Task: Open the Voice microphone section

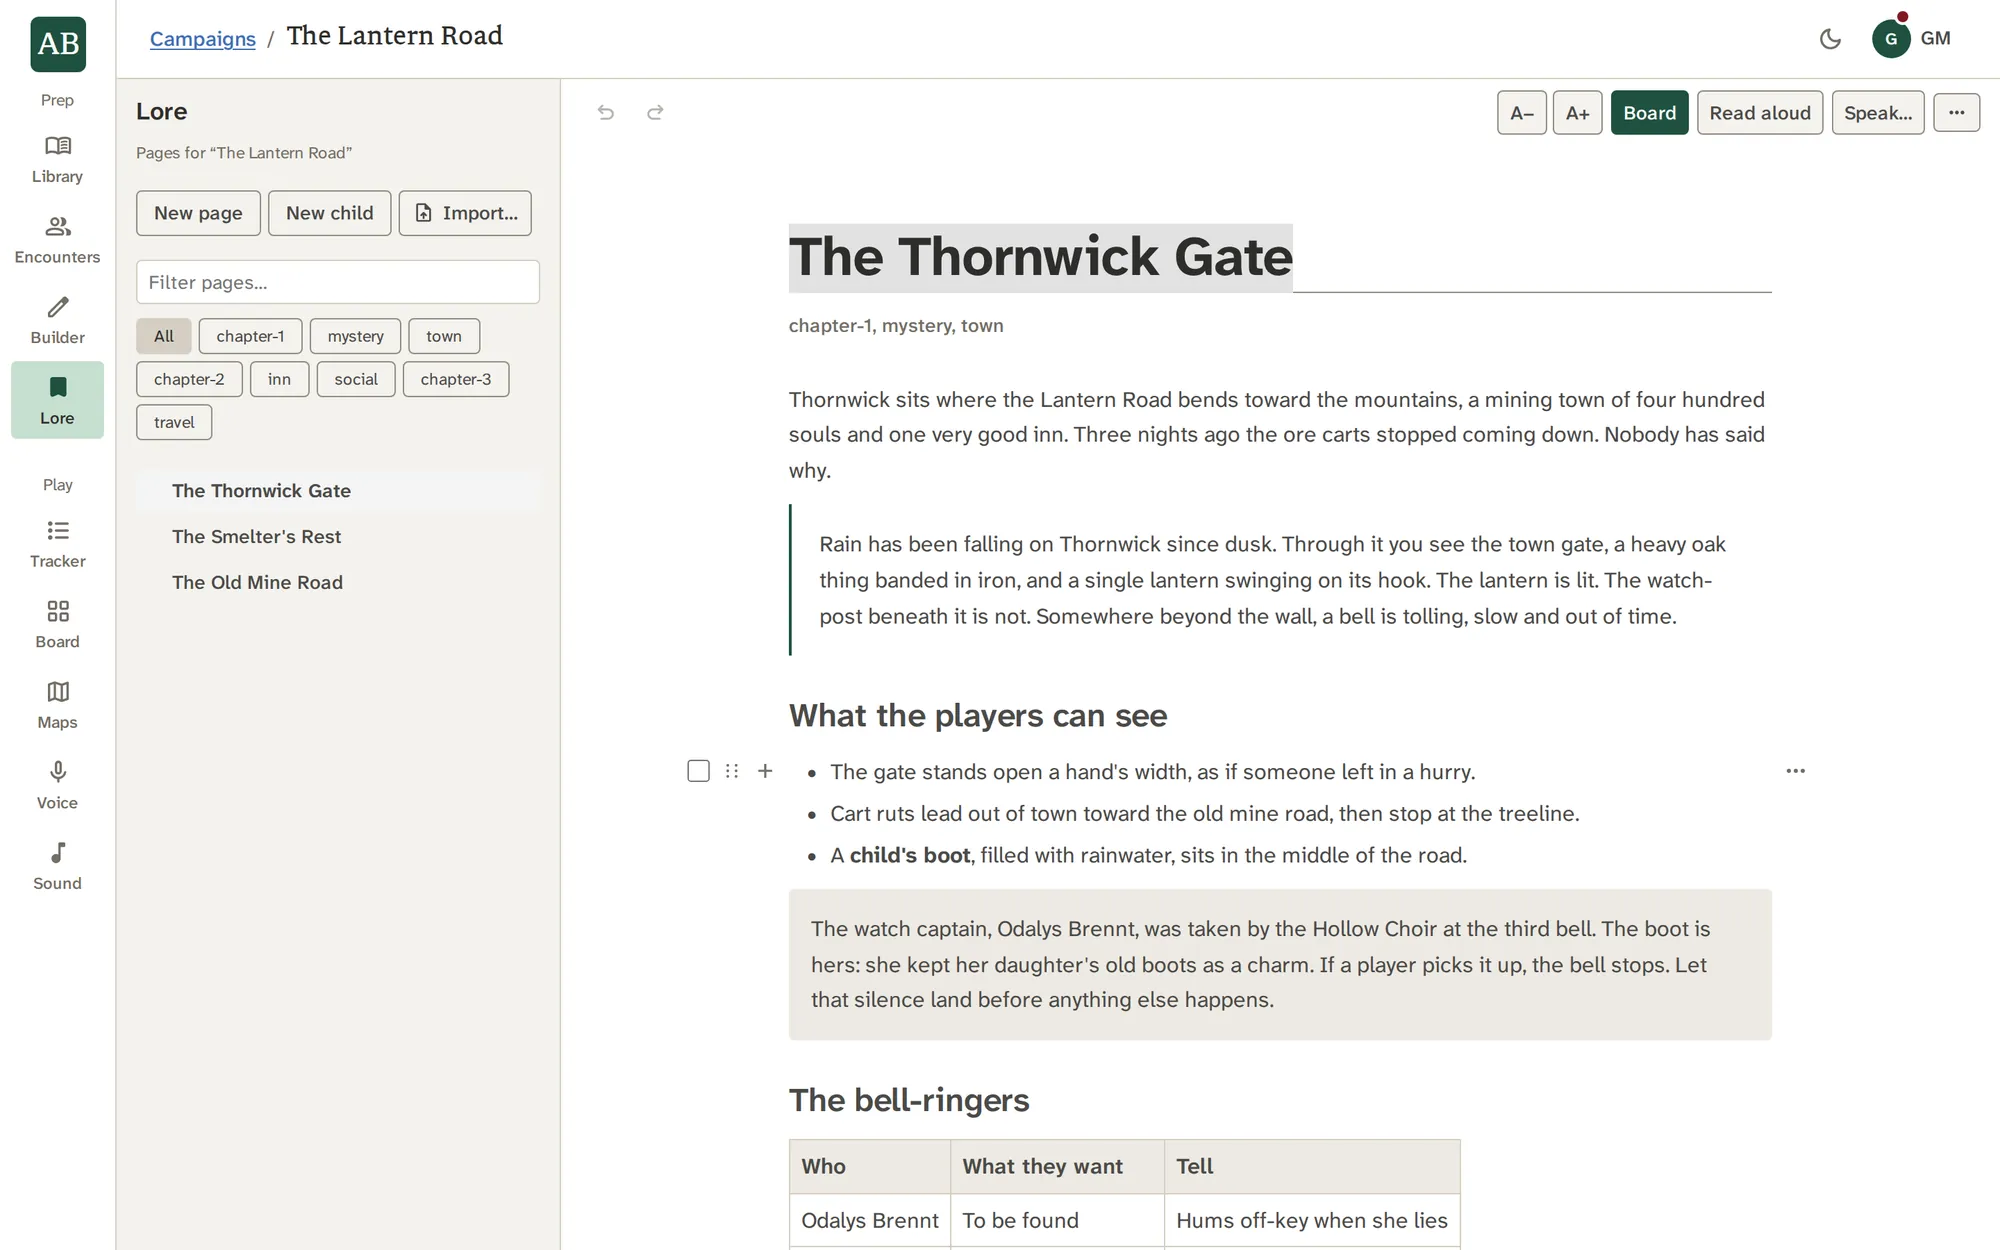Action: tap(57, 786)
